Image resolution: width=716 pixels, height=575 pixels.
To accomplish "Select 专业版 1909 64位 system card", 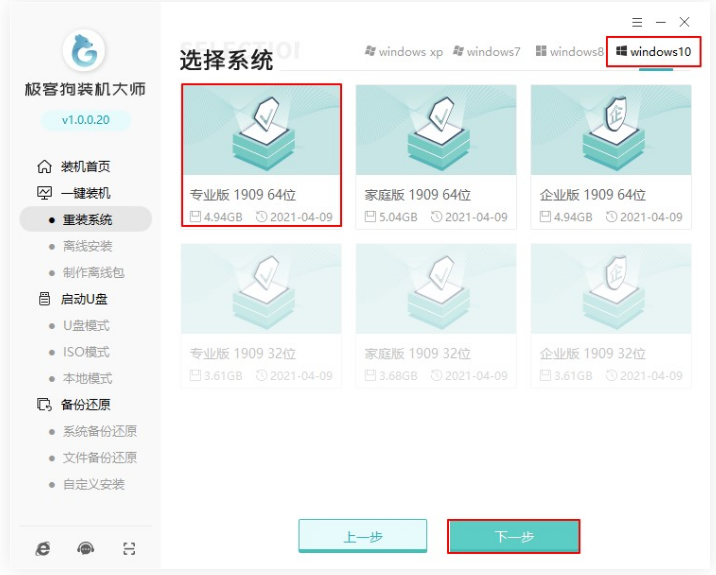I will coord(261,156).
